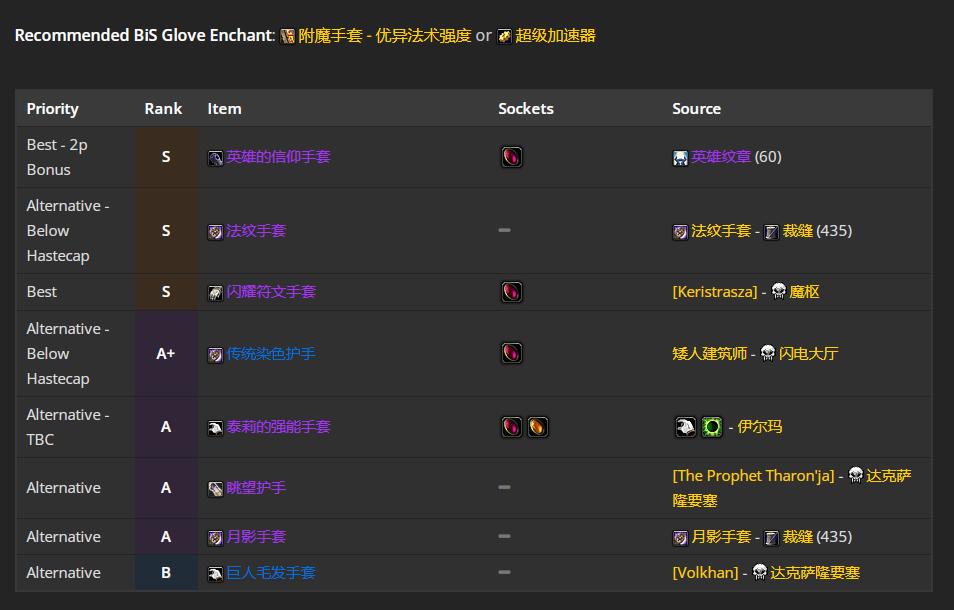Click the orange gem socket in the 泰莉的强能手套 row
954x610 pixels.
537,427
